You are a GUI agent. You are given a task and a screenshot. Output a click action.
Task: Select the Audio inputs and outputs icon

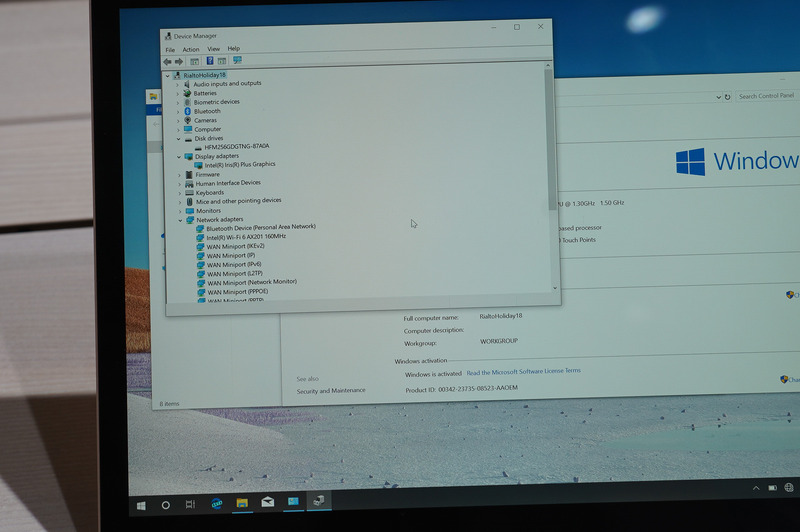187,84
